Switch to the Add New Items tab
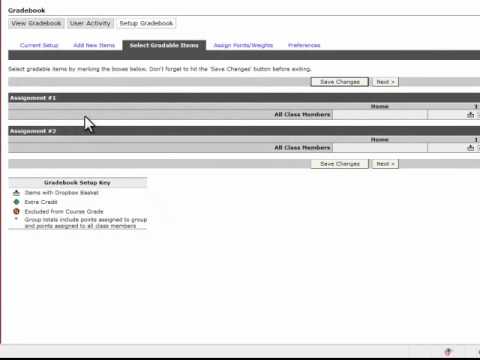 (x=94, y=45)
